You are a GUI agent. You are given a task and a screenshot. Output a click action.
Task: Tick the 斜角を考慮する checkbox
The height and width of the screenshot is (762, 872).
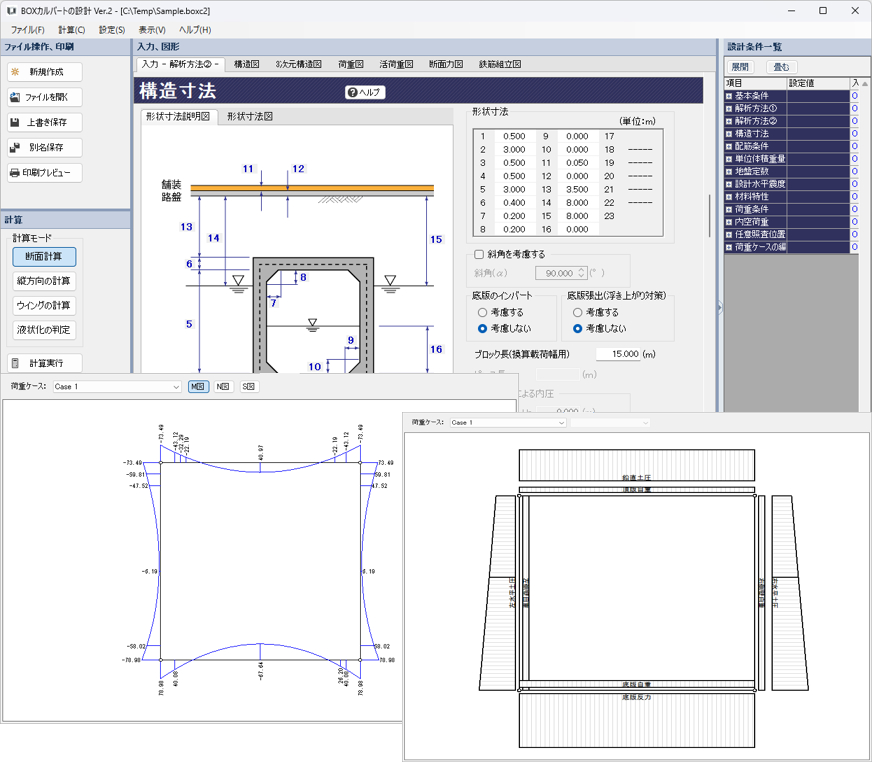(x=479, y=254)
